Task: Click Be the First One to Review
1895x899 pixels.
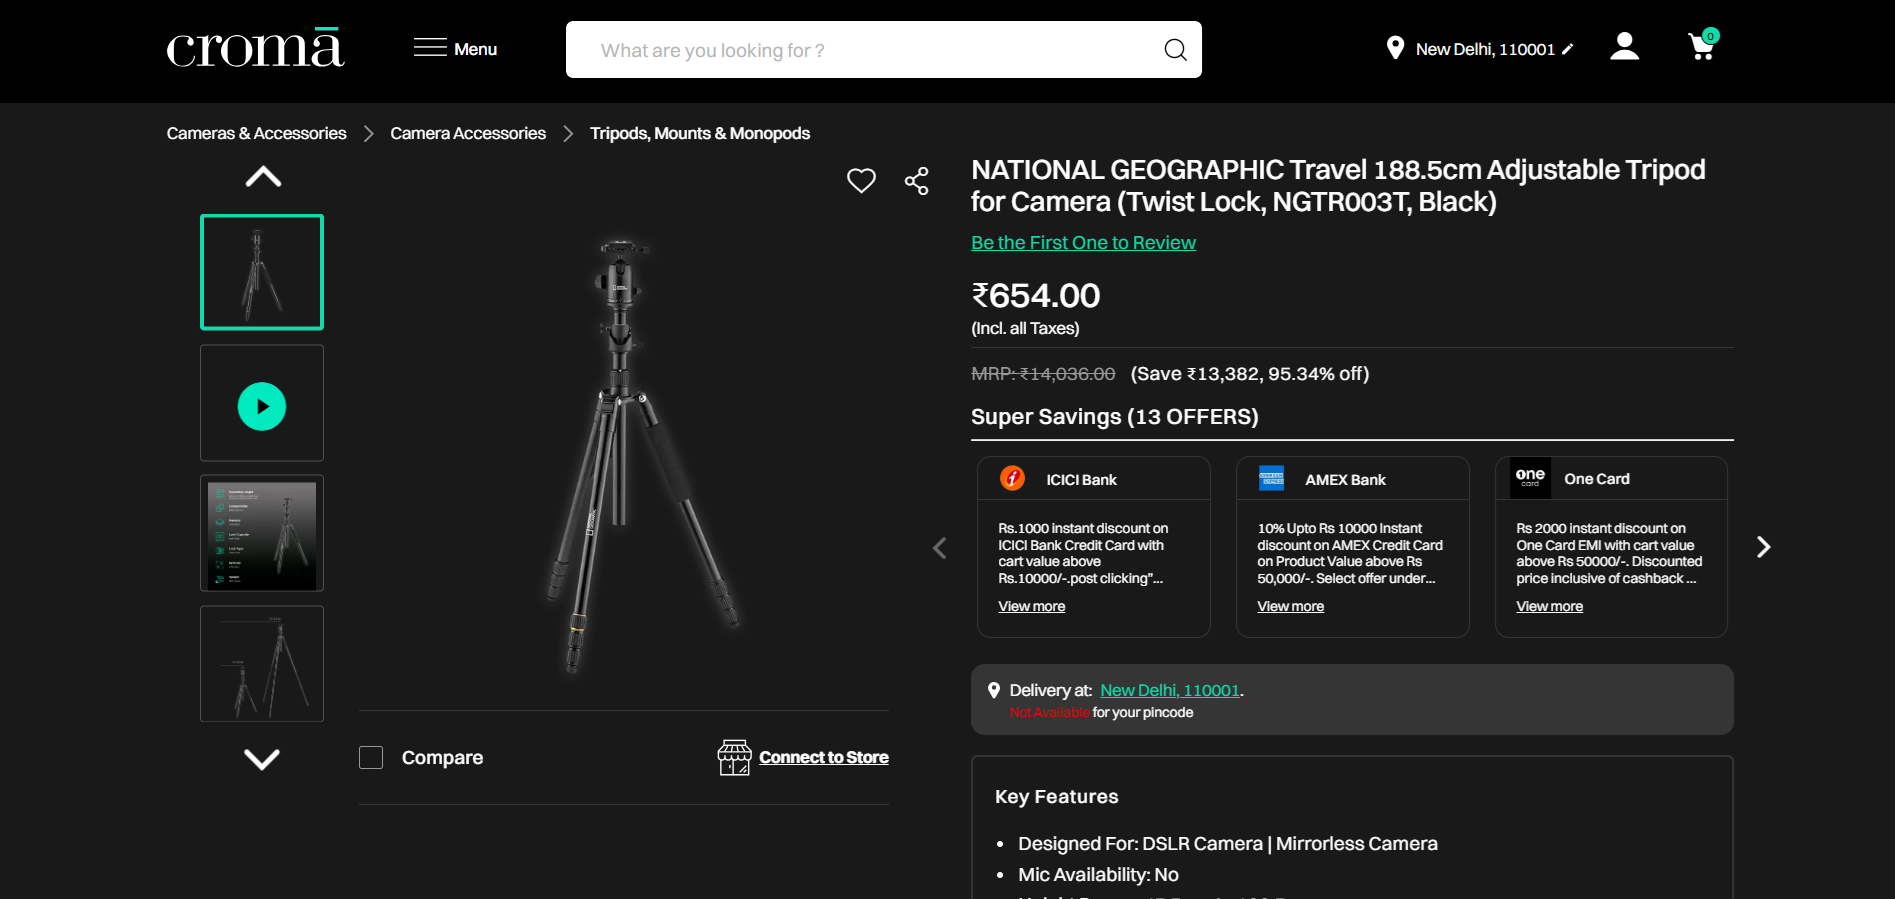Action: click(1083, 243)
